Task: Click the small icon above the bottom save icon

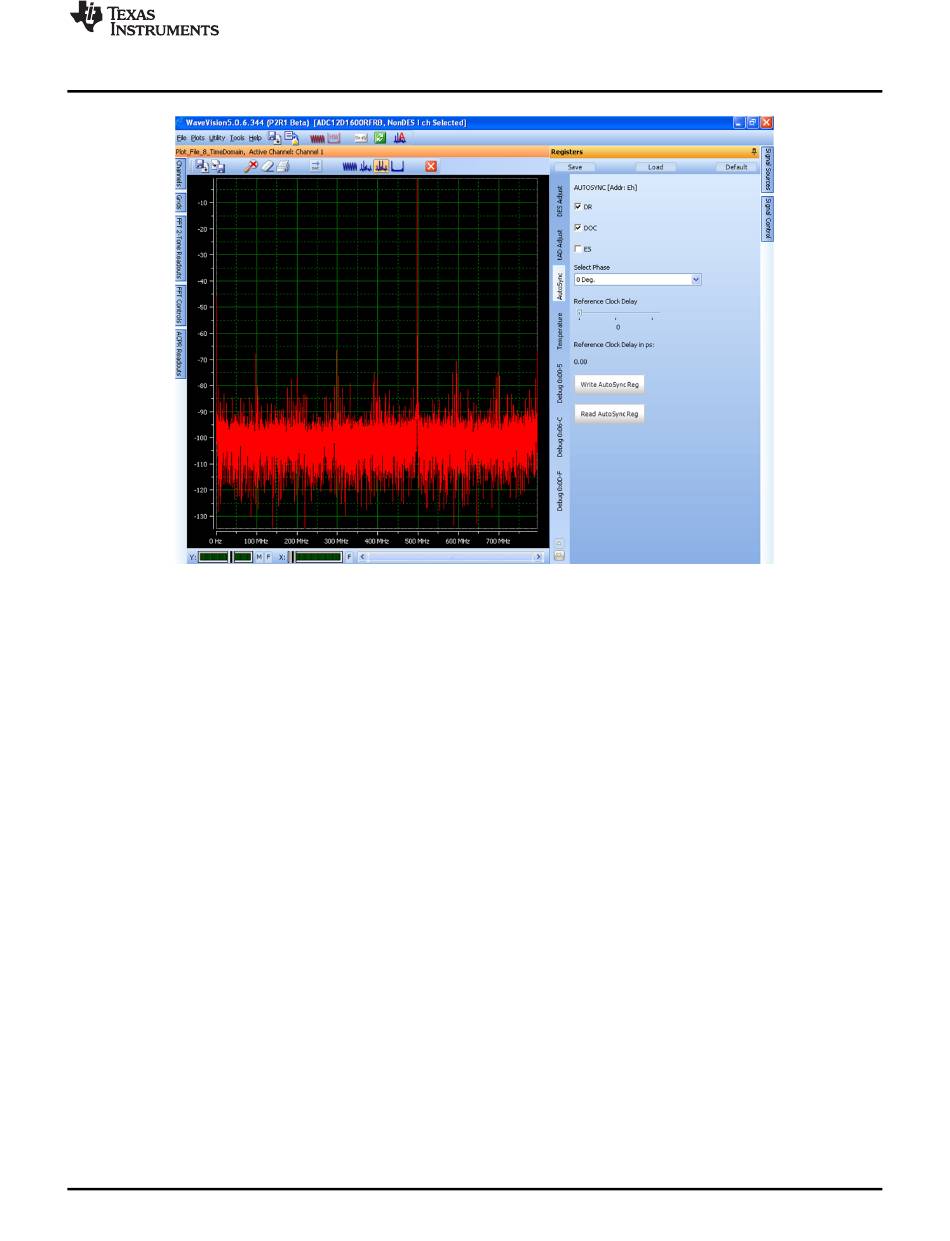Action: pyautogui.click(x=559, y=543)
